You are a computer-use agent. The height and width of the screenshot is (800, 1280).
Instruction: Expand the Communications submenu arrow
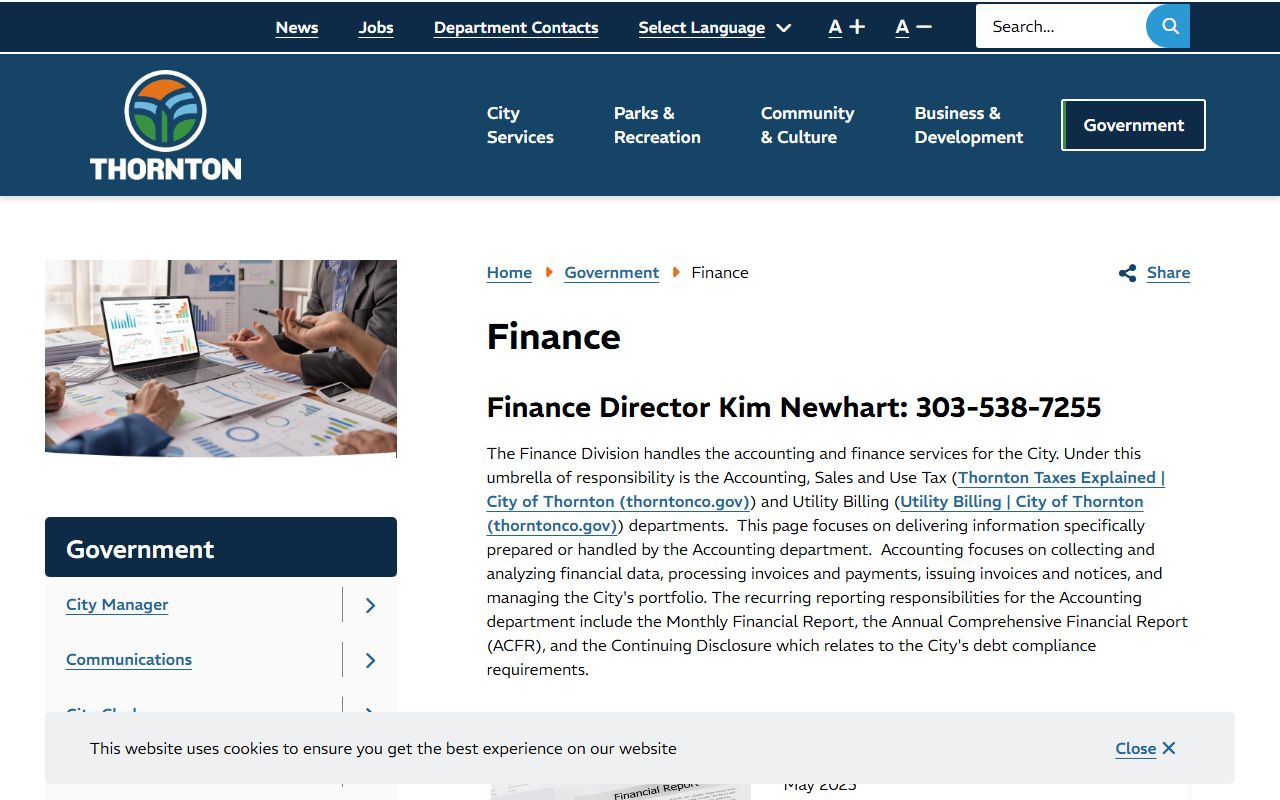370,660
